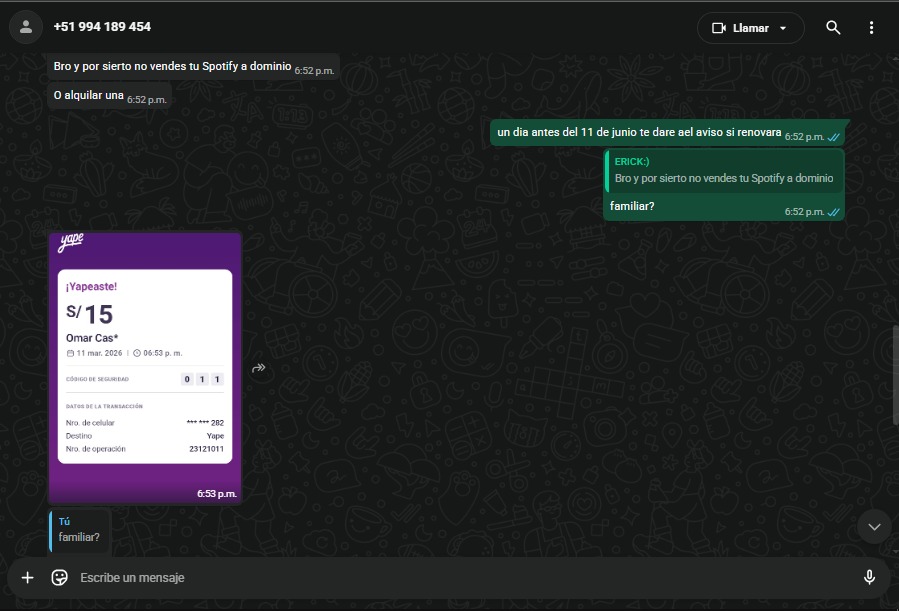The width and height of the screenshot is (899, 611).
Task: Open contact profile avatar in chat header
Action: click(x=26, y=27)
